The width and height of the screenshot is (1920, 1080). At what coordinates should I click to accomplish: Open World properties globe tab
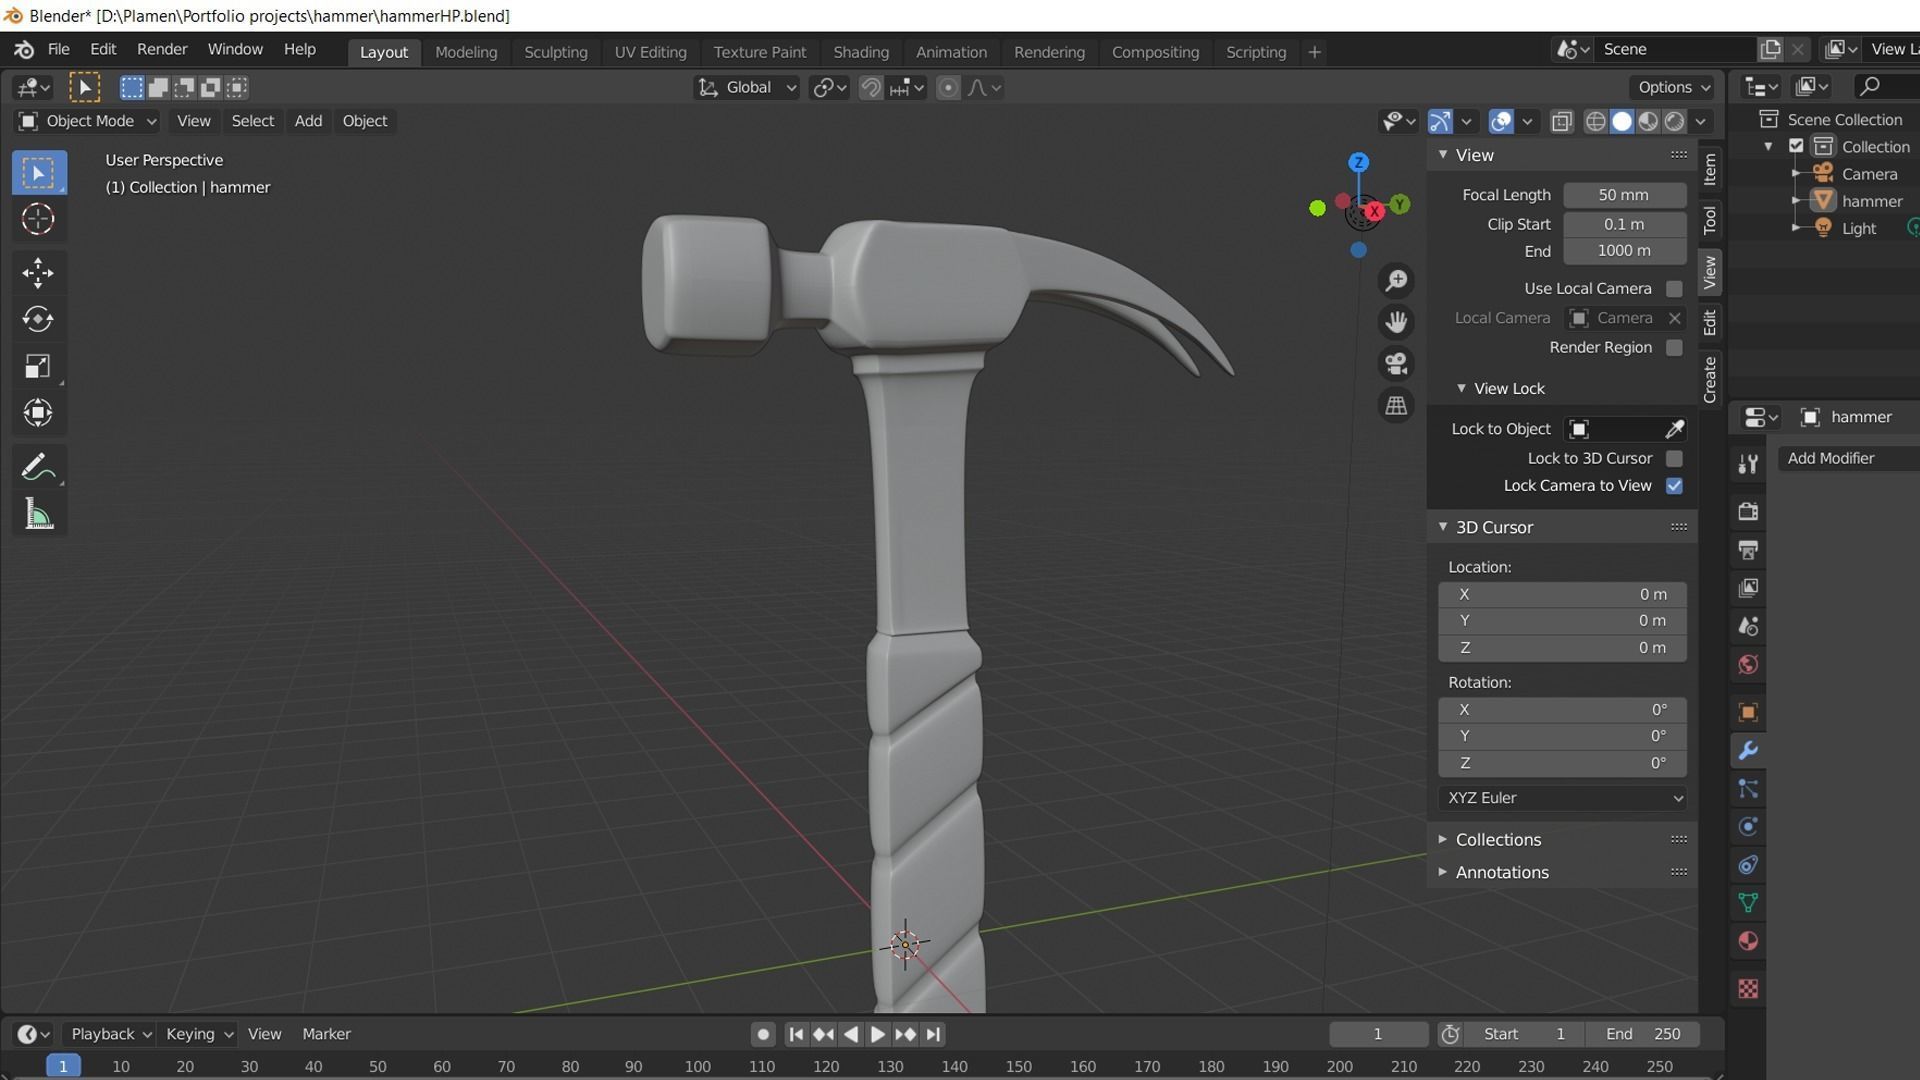point(1748,664)
